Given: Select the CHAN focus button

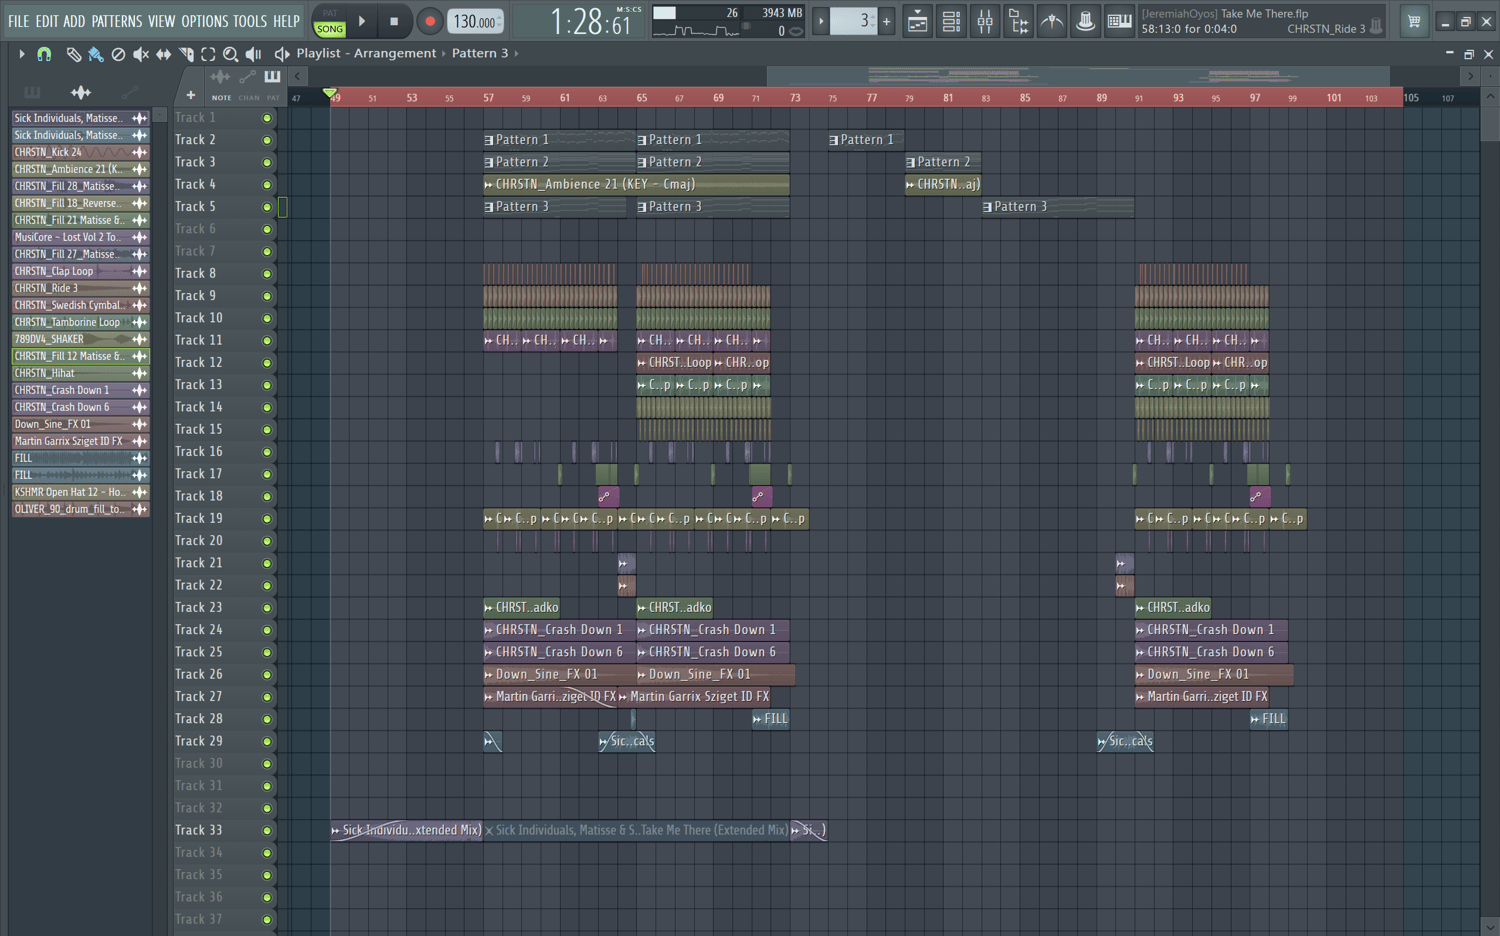Looking at the screenshot, I should (x=248, y=98).
